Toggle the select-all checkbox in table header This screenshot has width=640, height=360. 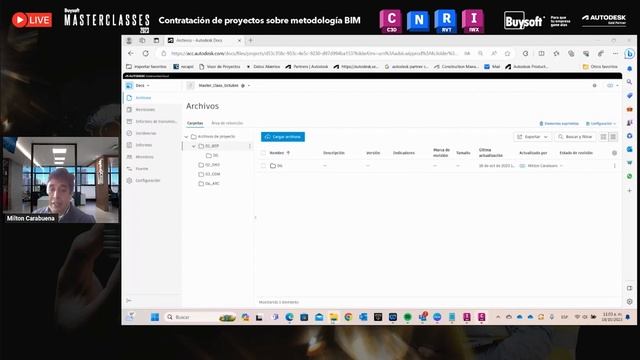point(263,153)
